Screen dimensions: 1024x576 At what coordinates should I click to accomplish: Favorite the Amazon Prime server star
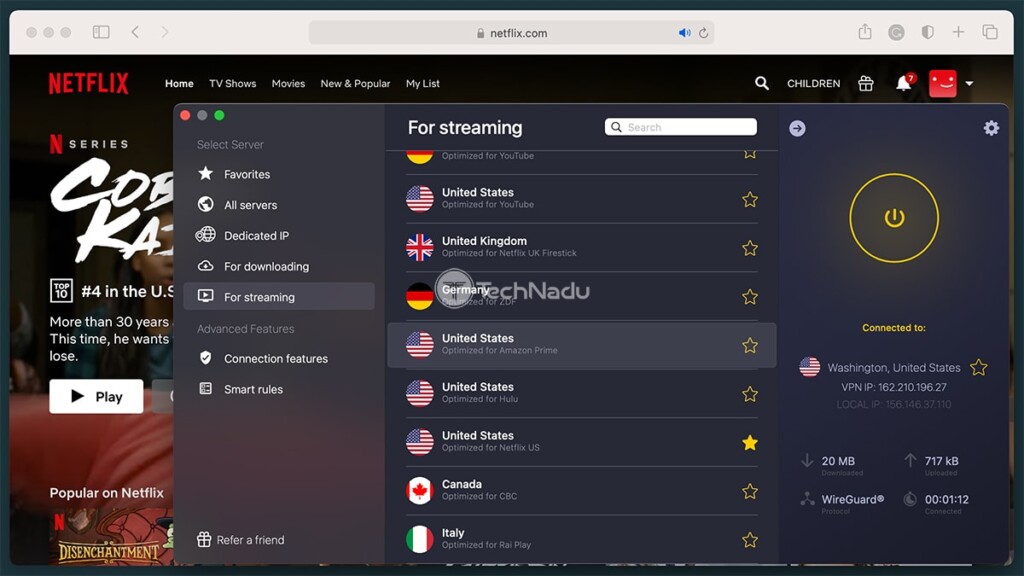(x=750, y=345)
